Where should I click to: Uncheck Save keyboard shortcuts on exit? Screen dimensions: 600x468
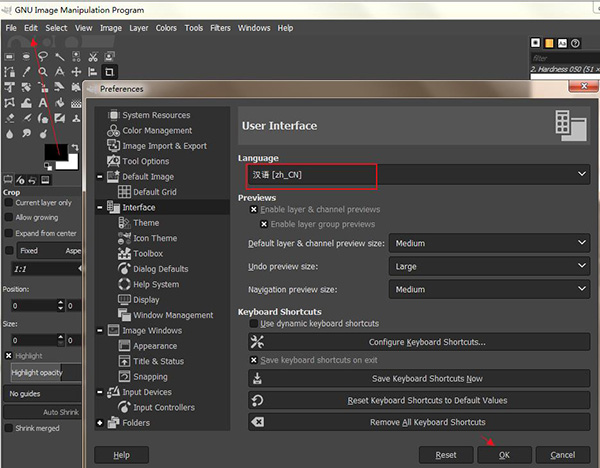pos(253,360)
